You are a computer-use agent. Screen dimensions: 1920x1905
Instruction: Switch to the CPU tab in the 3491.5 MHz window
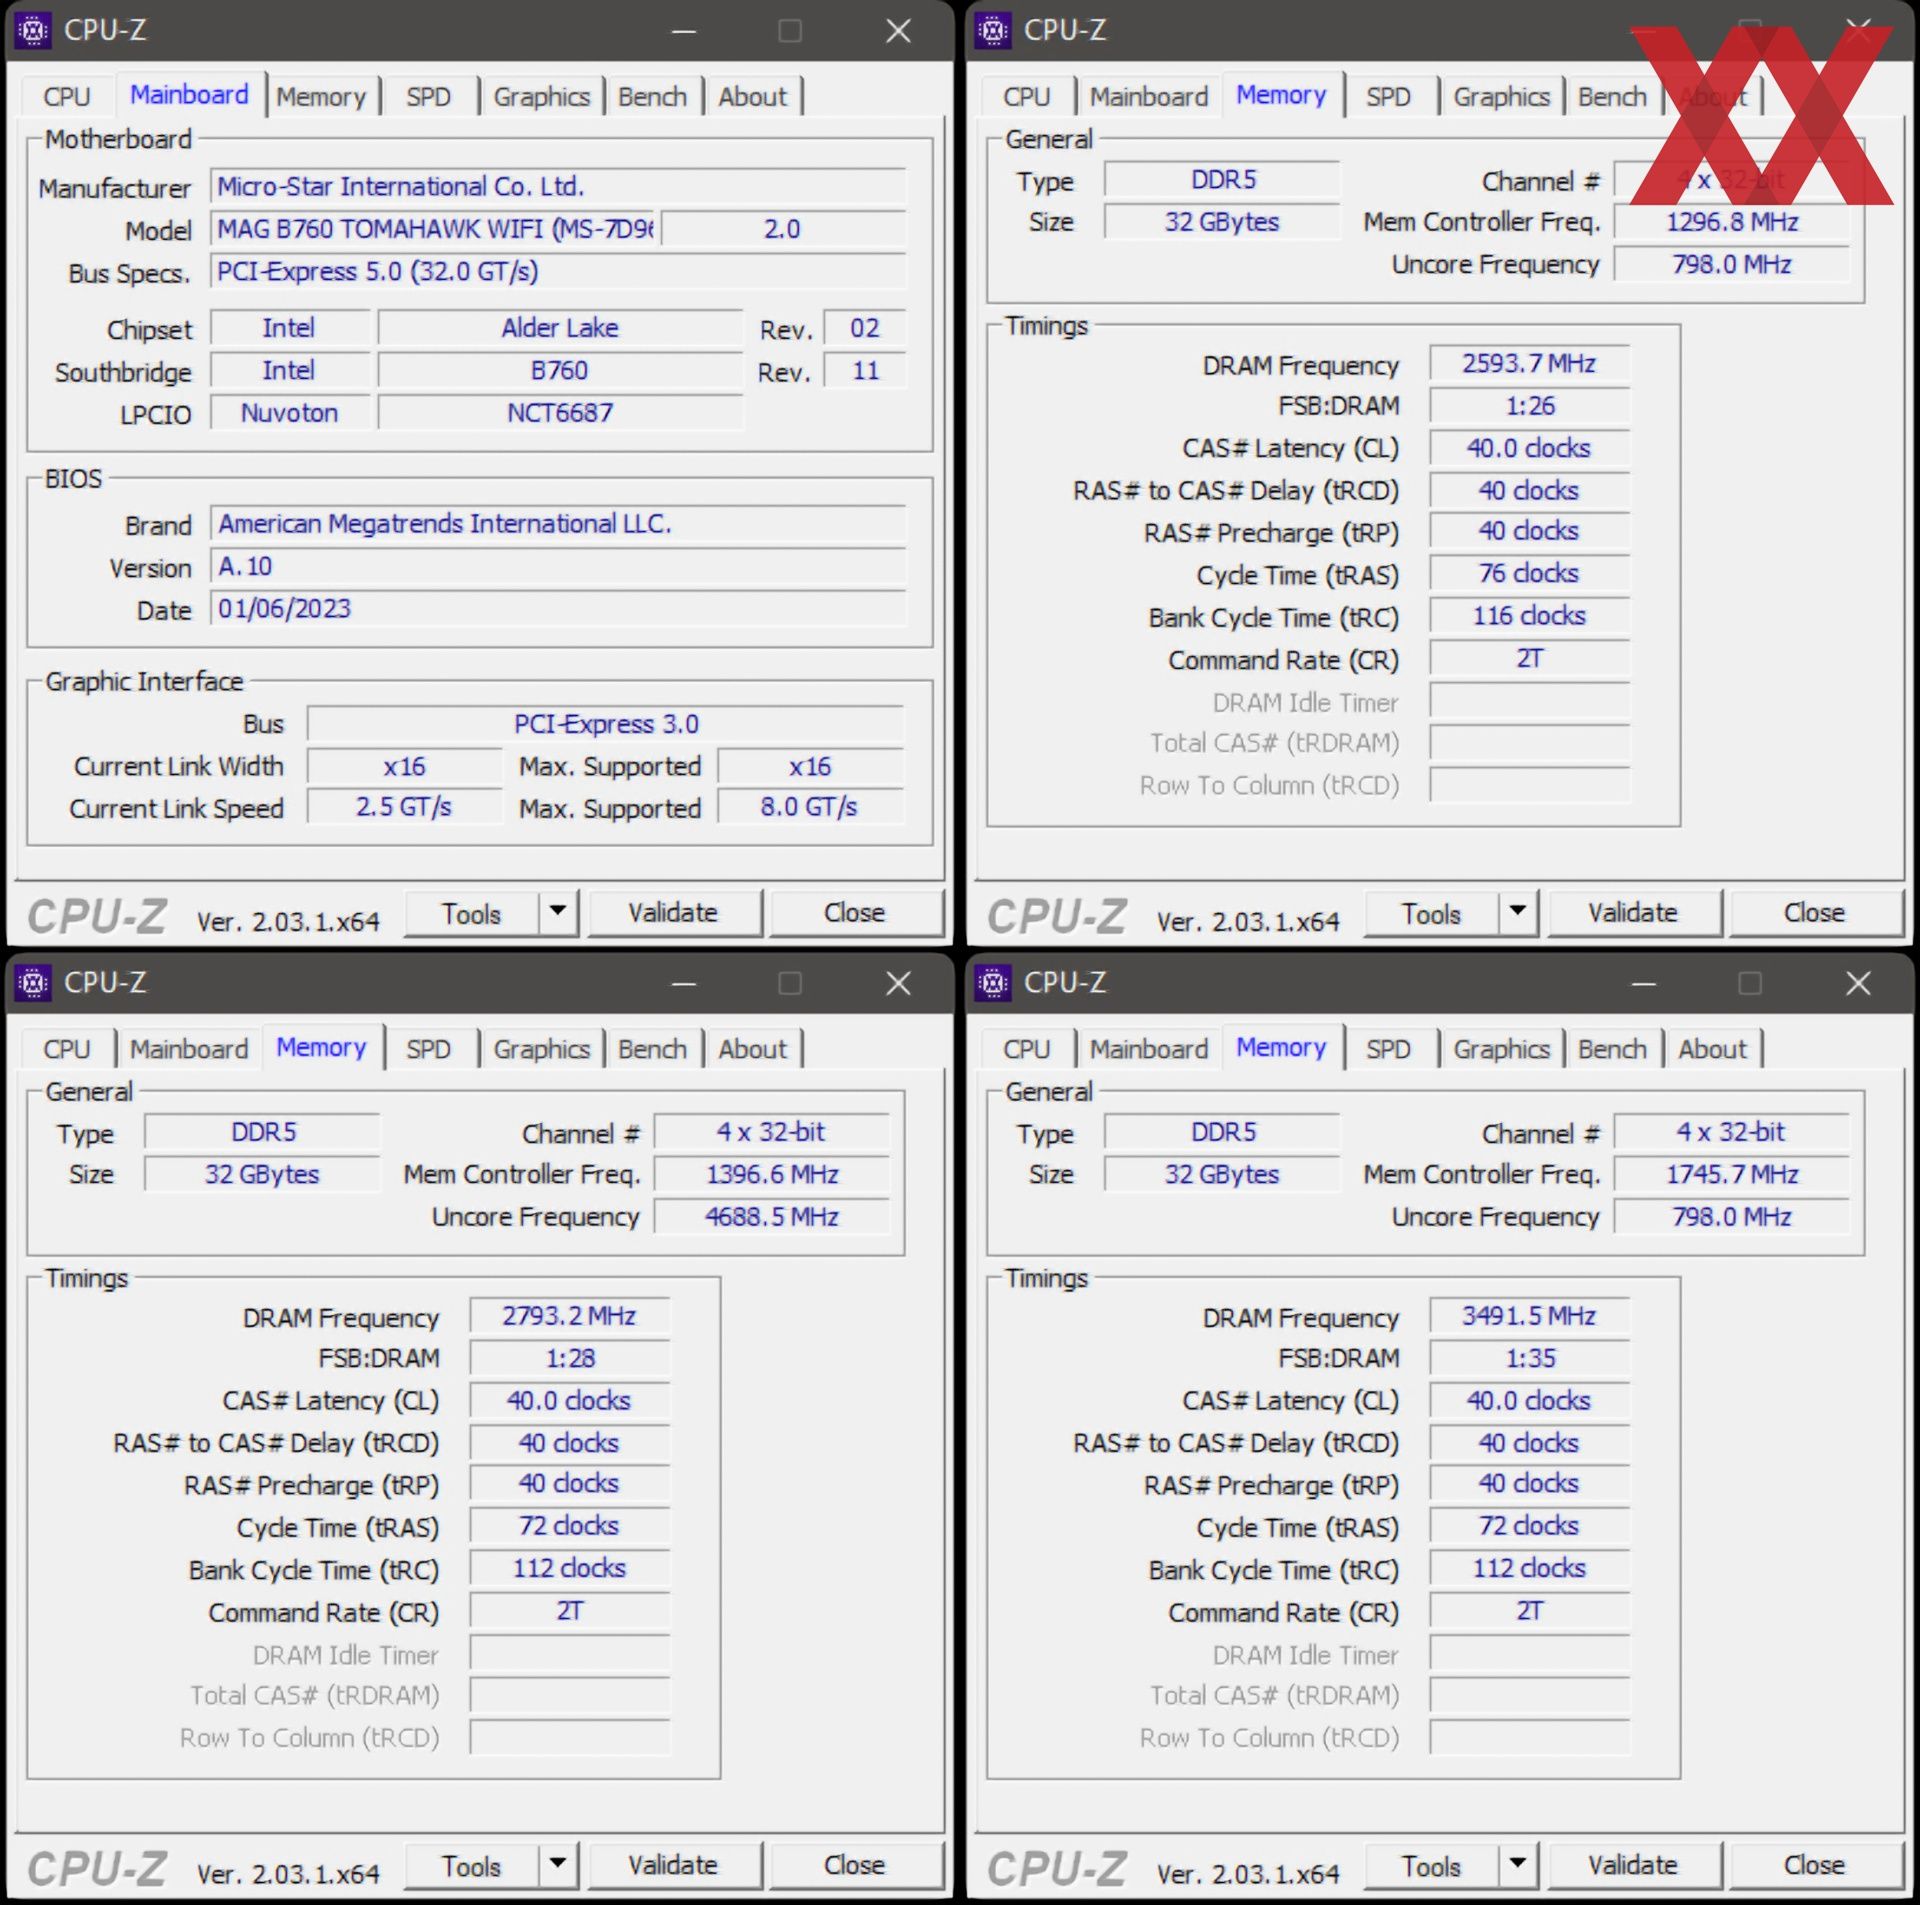(1027, 1050)
